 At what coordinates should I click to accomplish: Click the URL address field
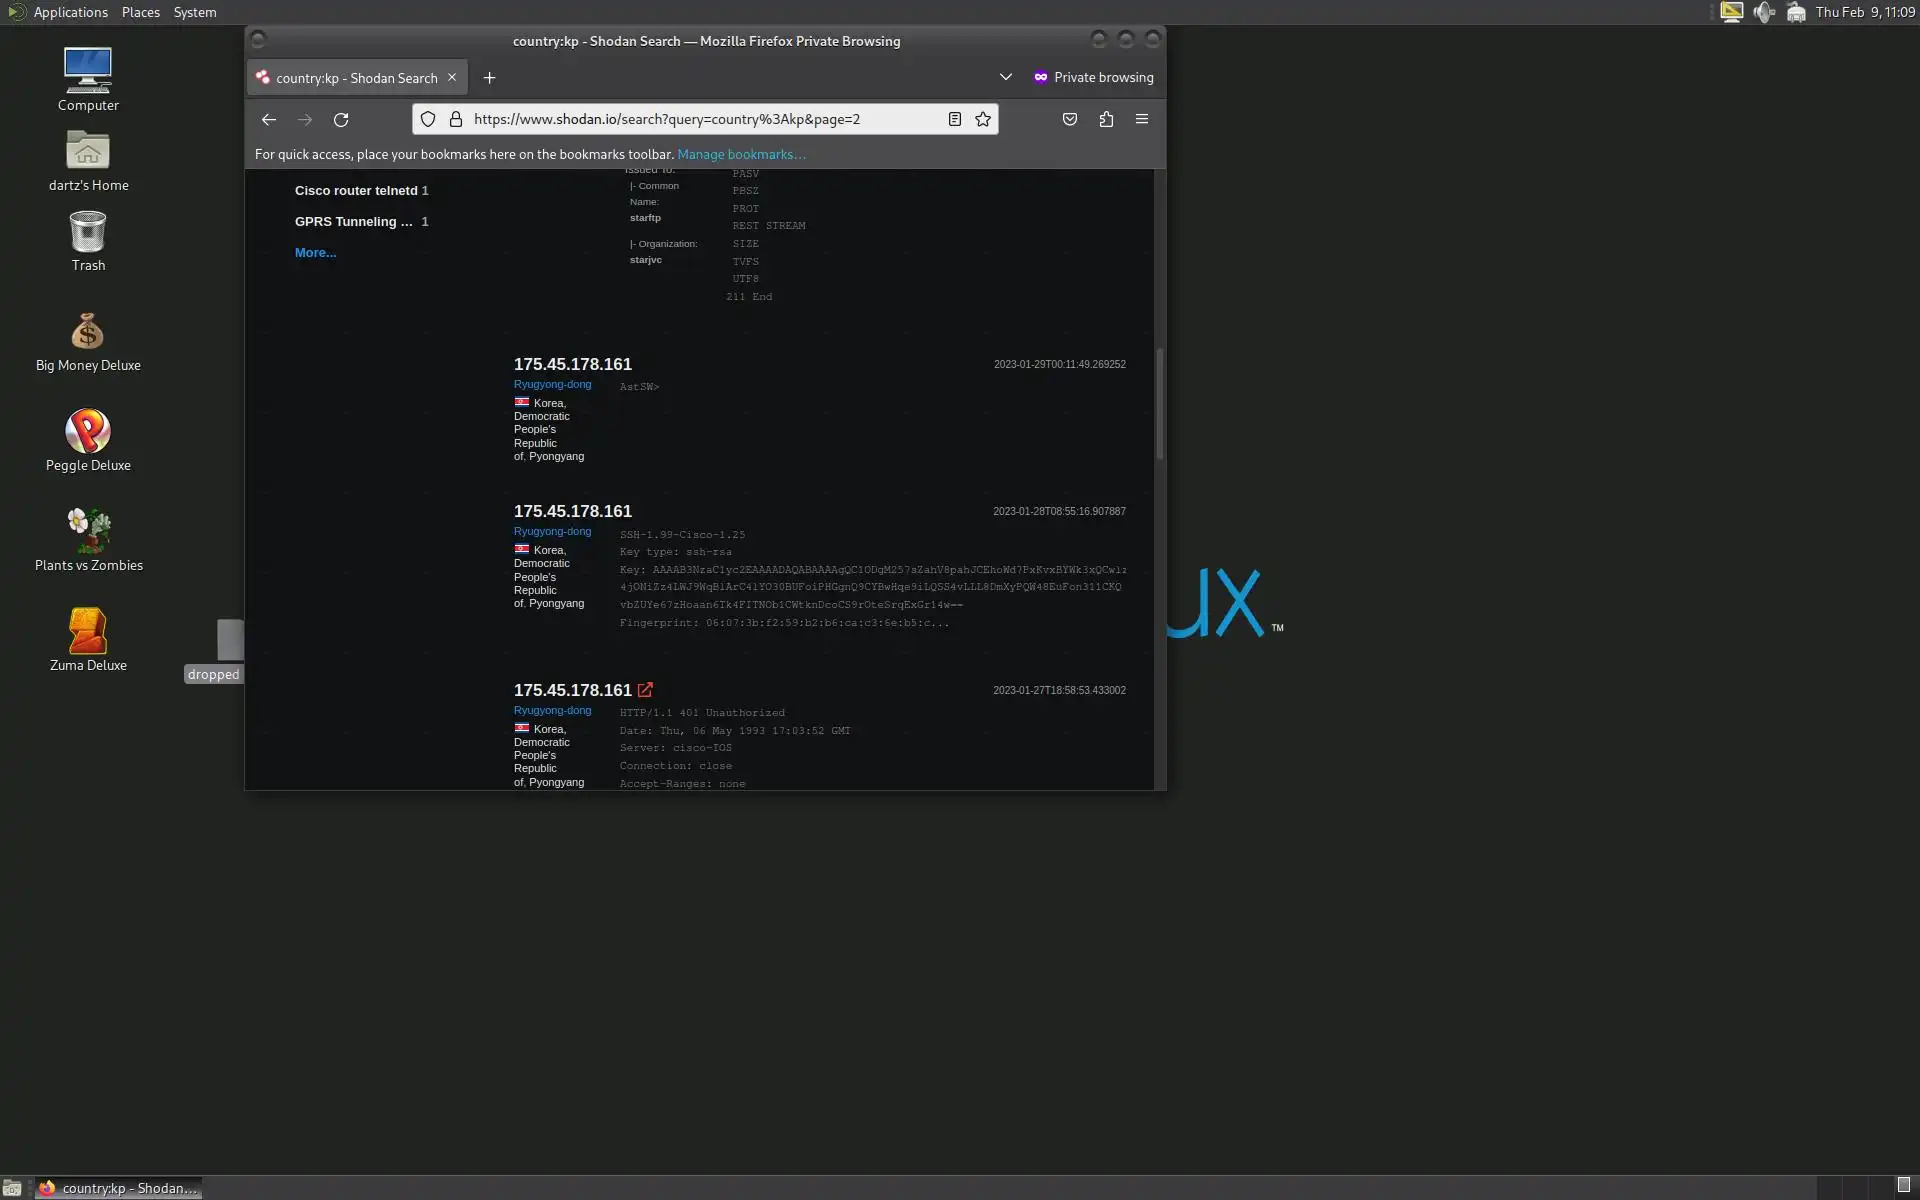700,119
